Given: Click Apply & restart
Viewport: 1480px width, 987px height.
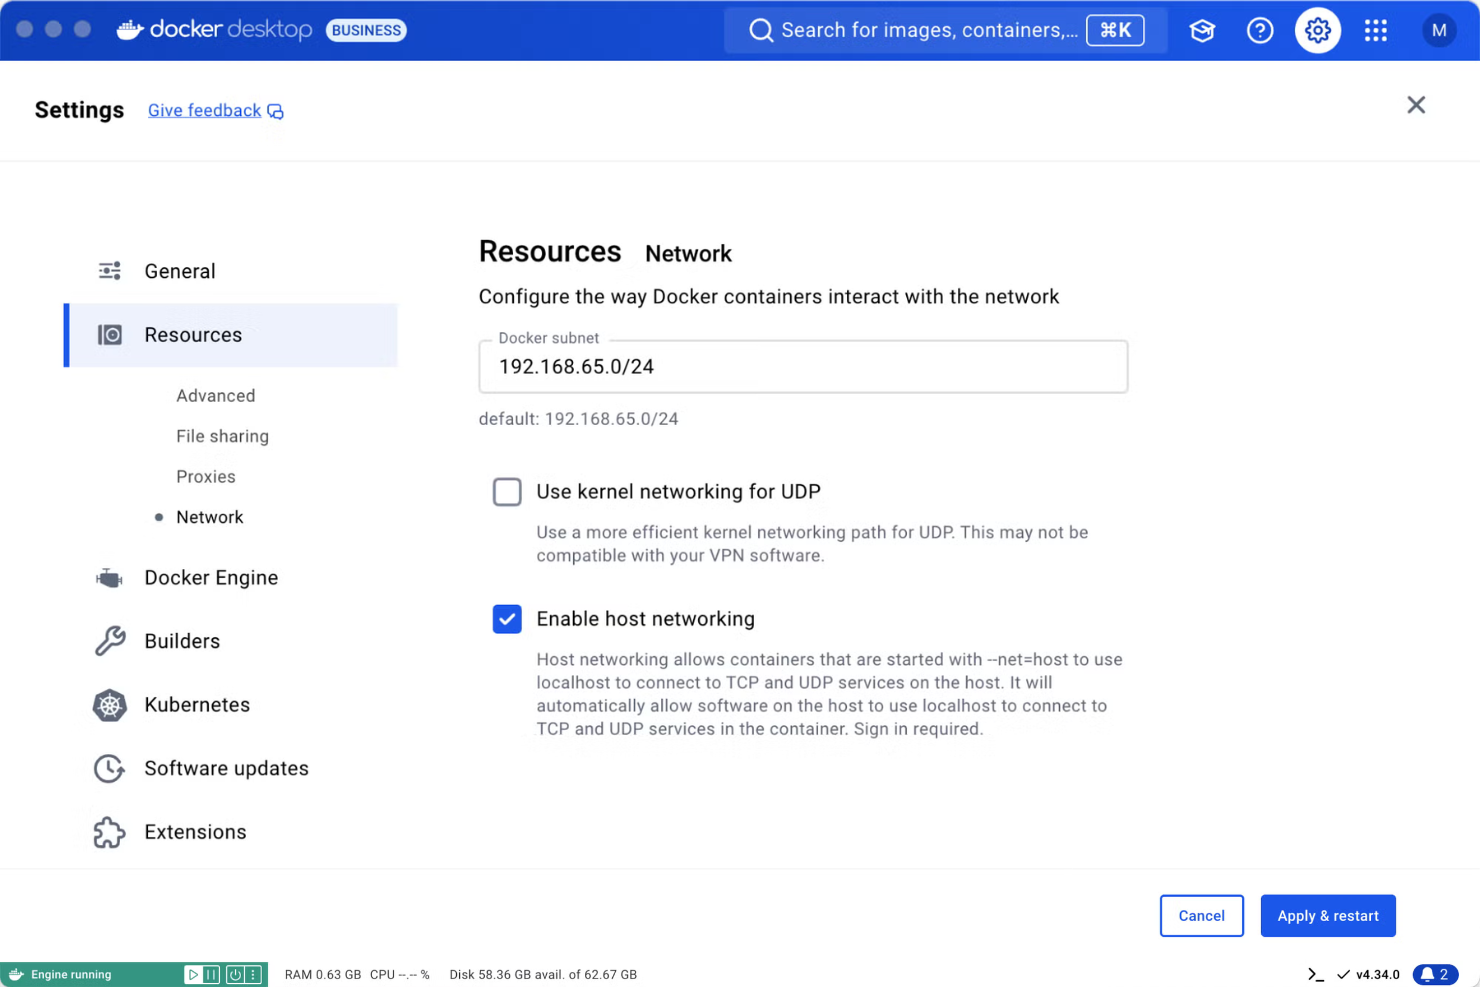Looking at the screenshot, I should [1328, 915].
